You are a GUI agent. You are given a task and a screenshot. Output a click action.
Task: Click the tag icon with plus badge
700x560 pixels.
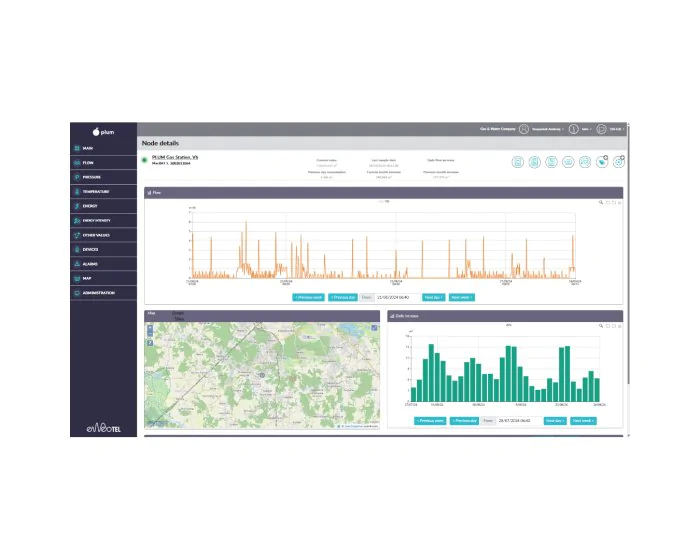[x=602, y=162]
